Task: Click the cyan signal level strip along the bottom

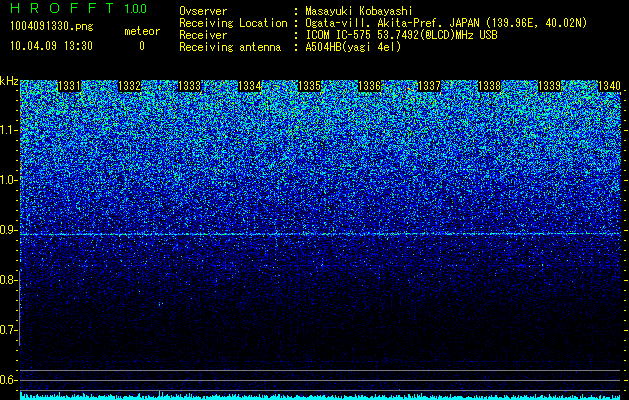Action: coord(320,396)
